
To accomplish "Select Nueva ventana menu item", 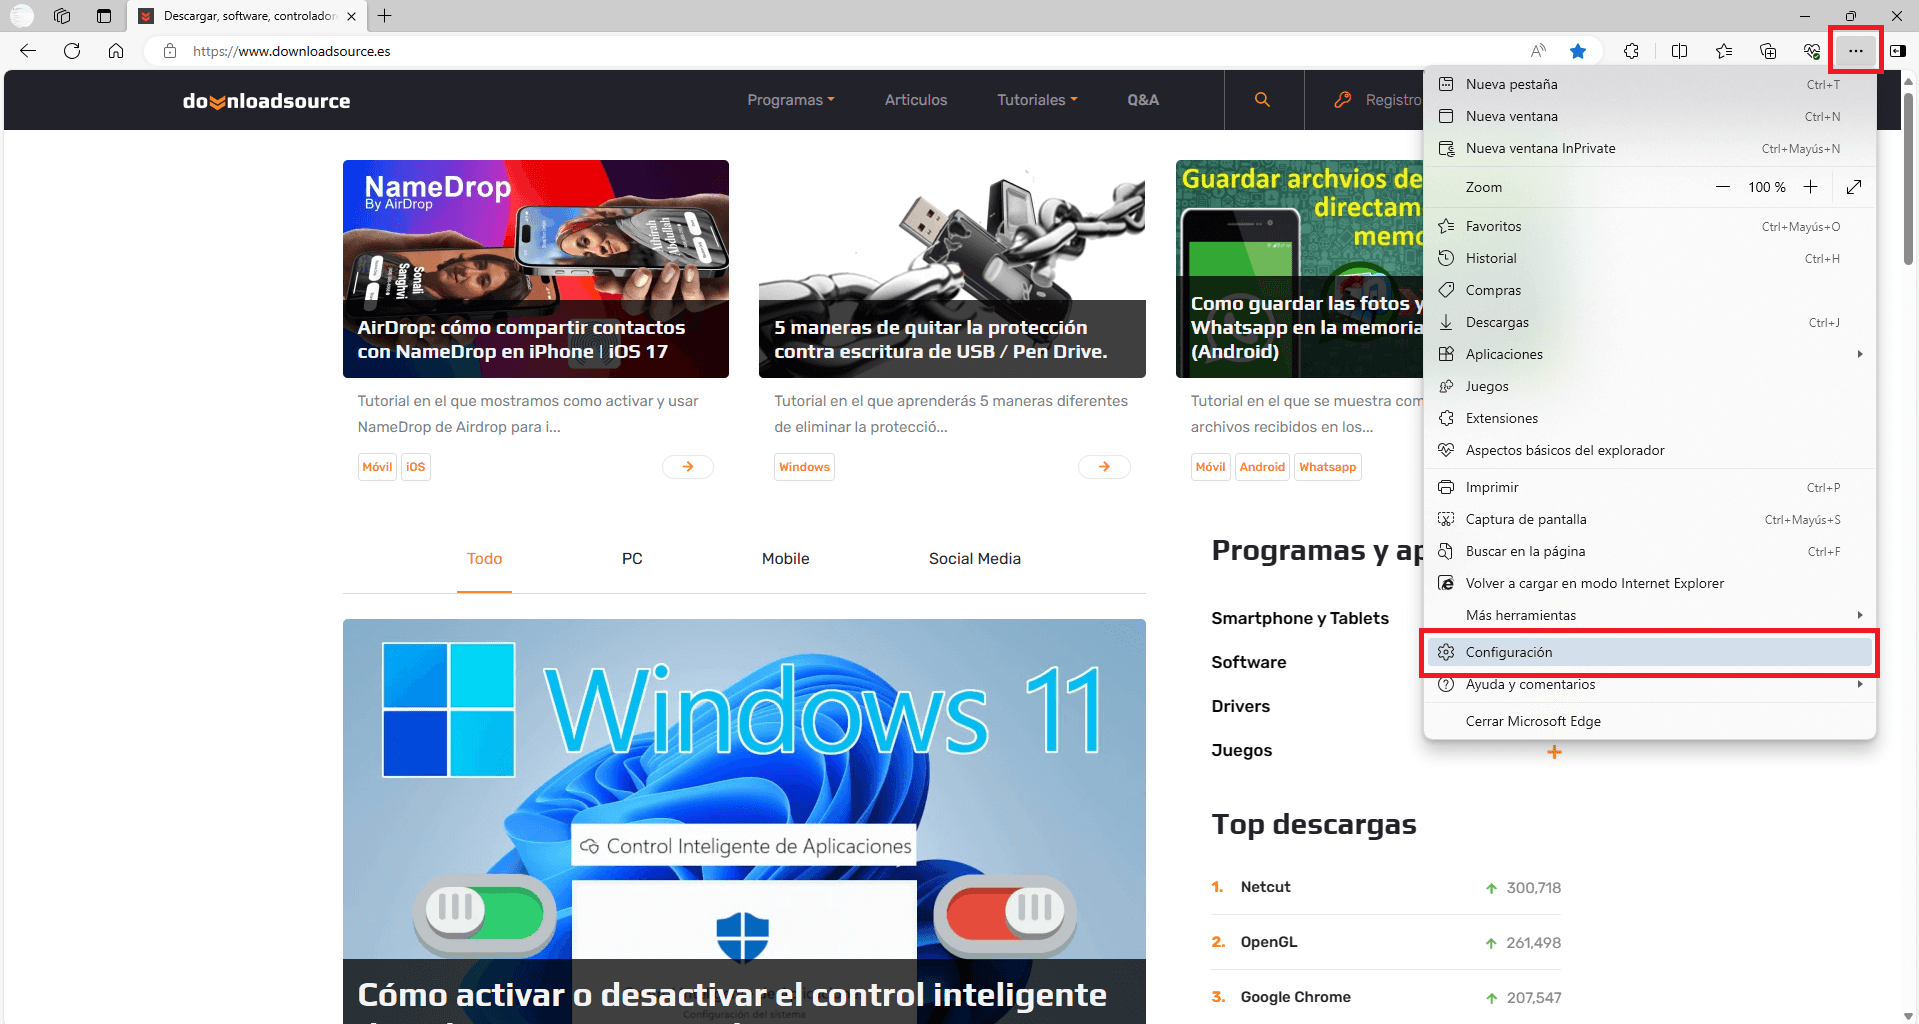I will click(x=1649, y=116).
